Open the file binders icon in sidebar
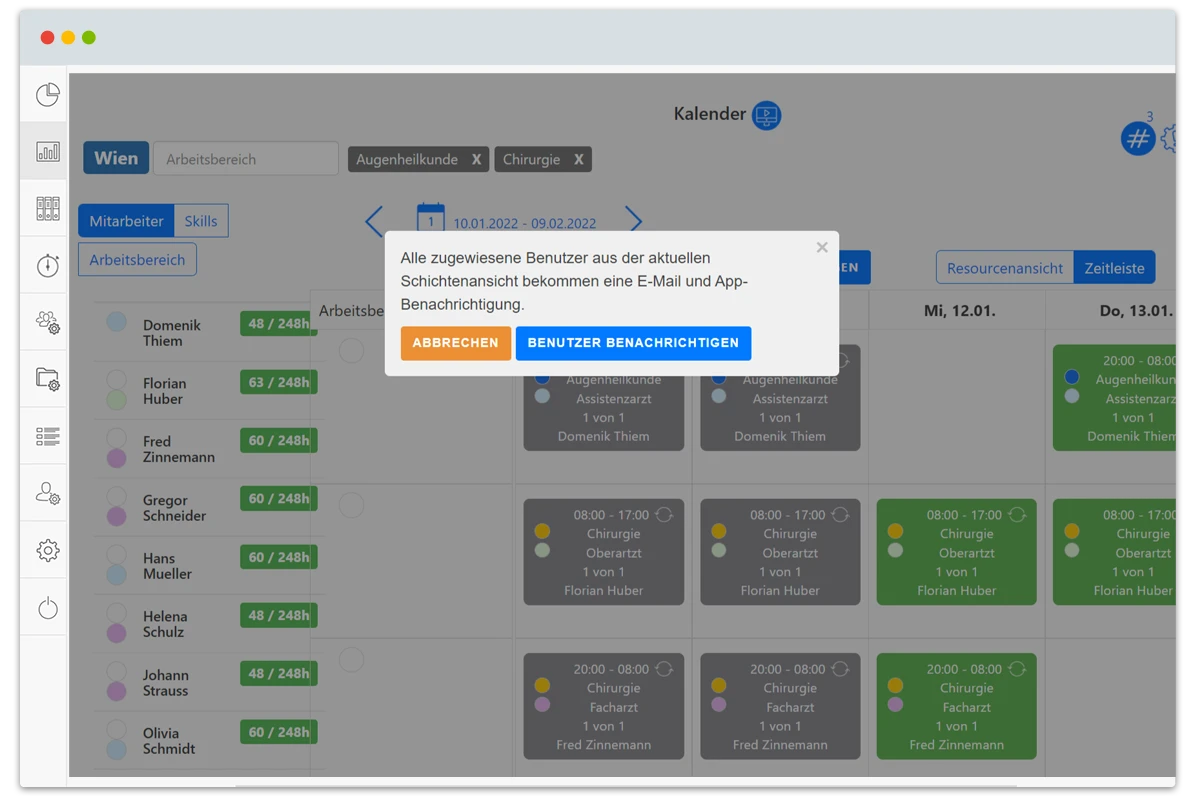The image size is (1200, 800). [x=47, y=209]
